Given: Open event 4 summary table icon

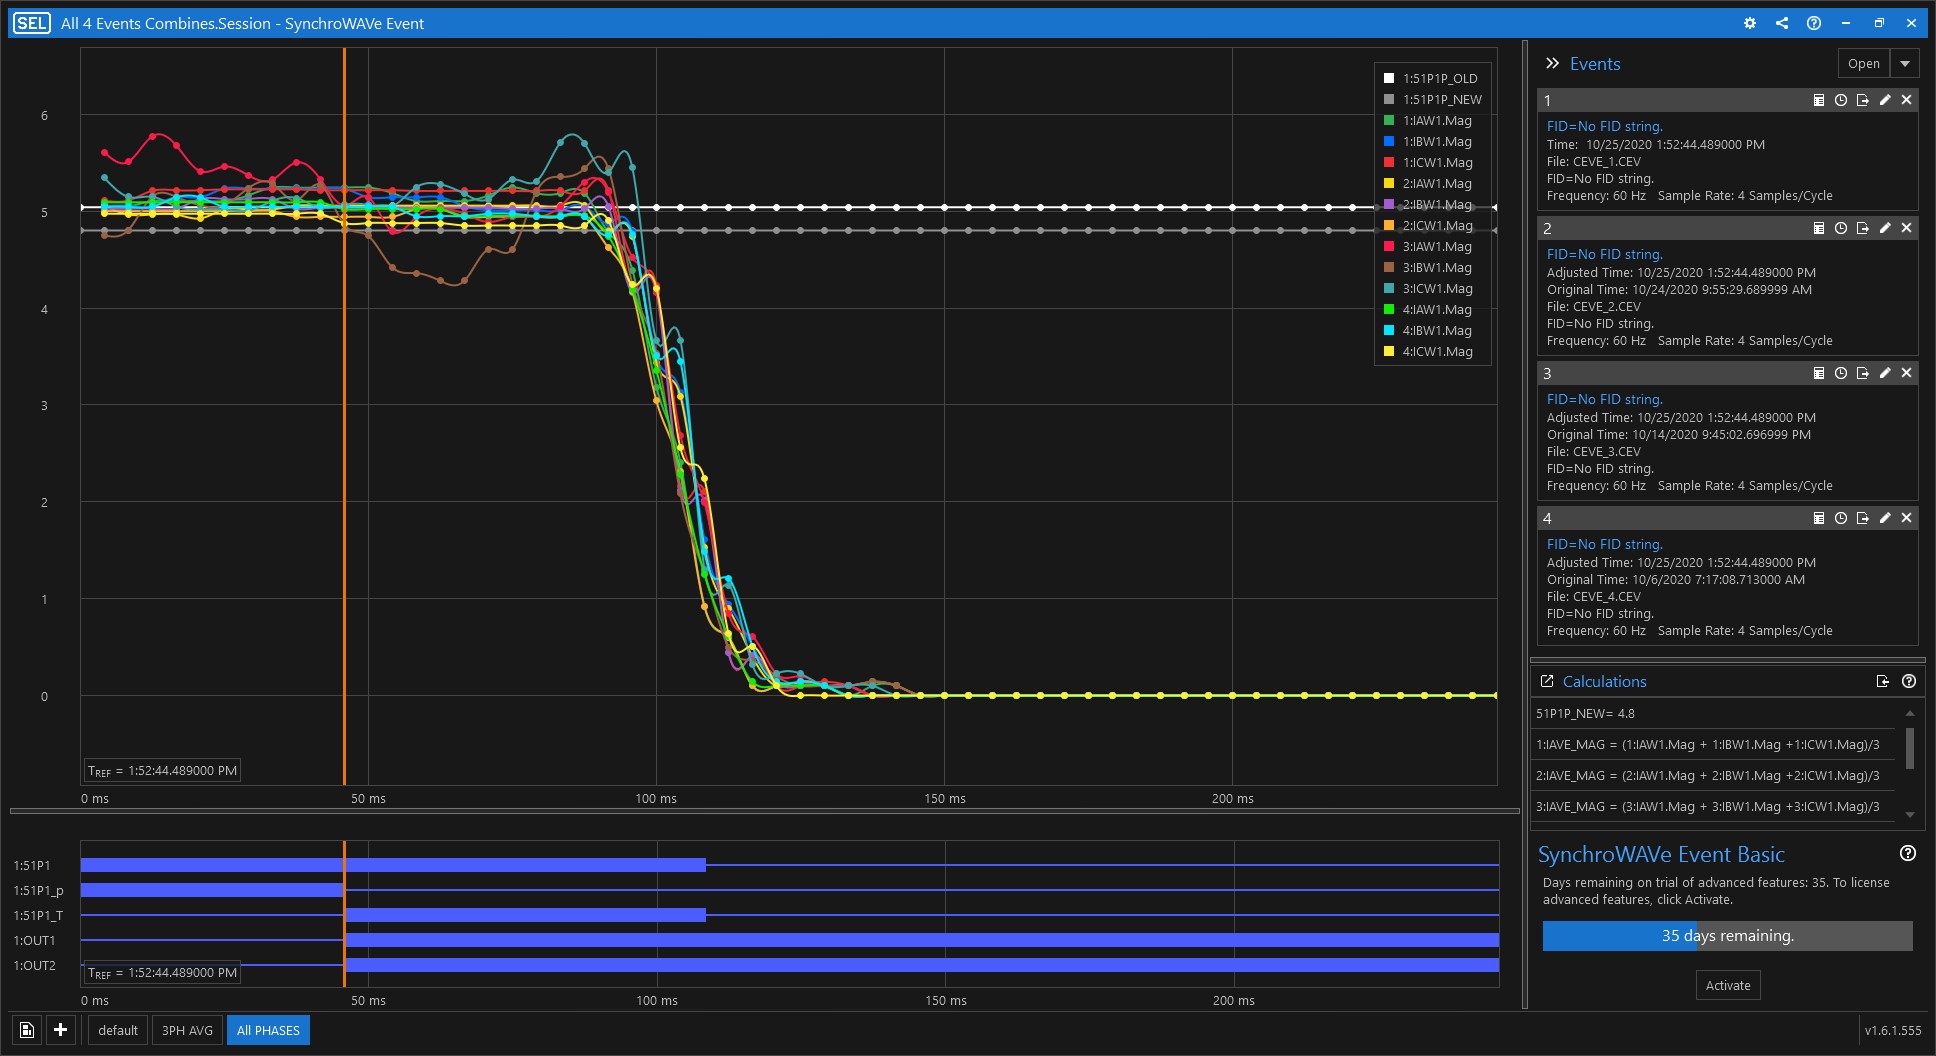Looking at the screenshot, I should pyautogui.click(x=1819, y=518).
